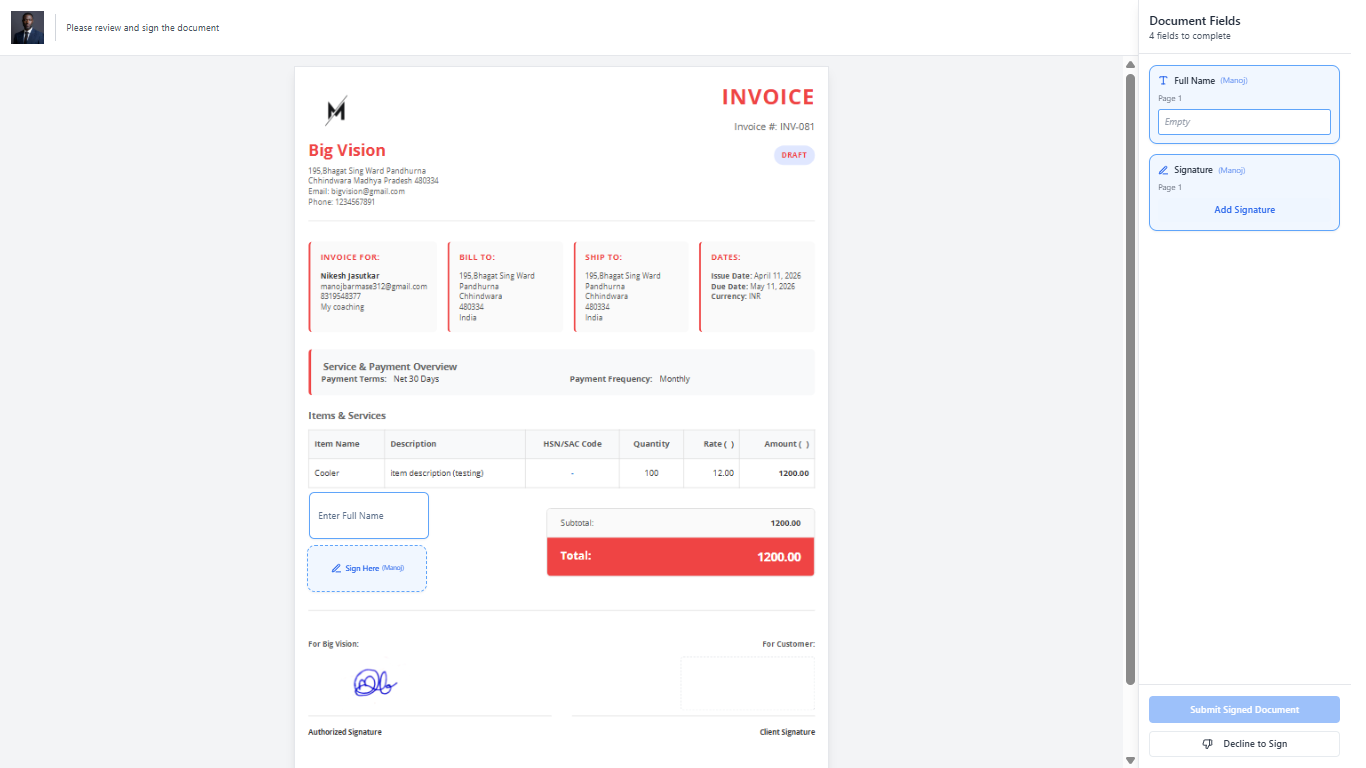Click the Signature pen icon in sidebar
This screenshot has height=768, width=1366.
click(1163, 170)
